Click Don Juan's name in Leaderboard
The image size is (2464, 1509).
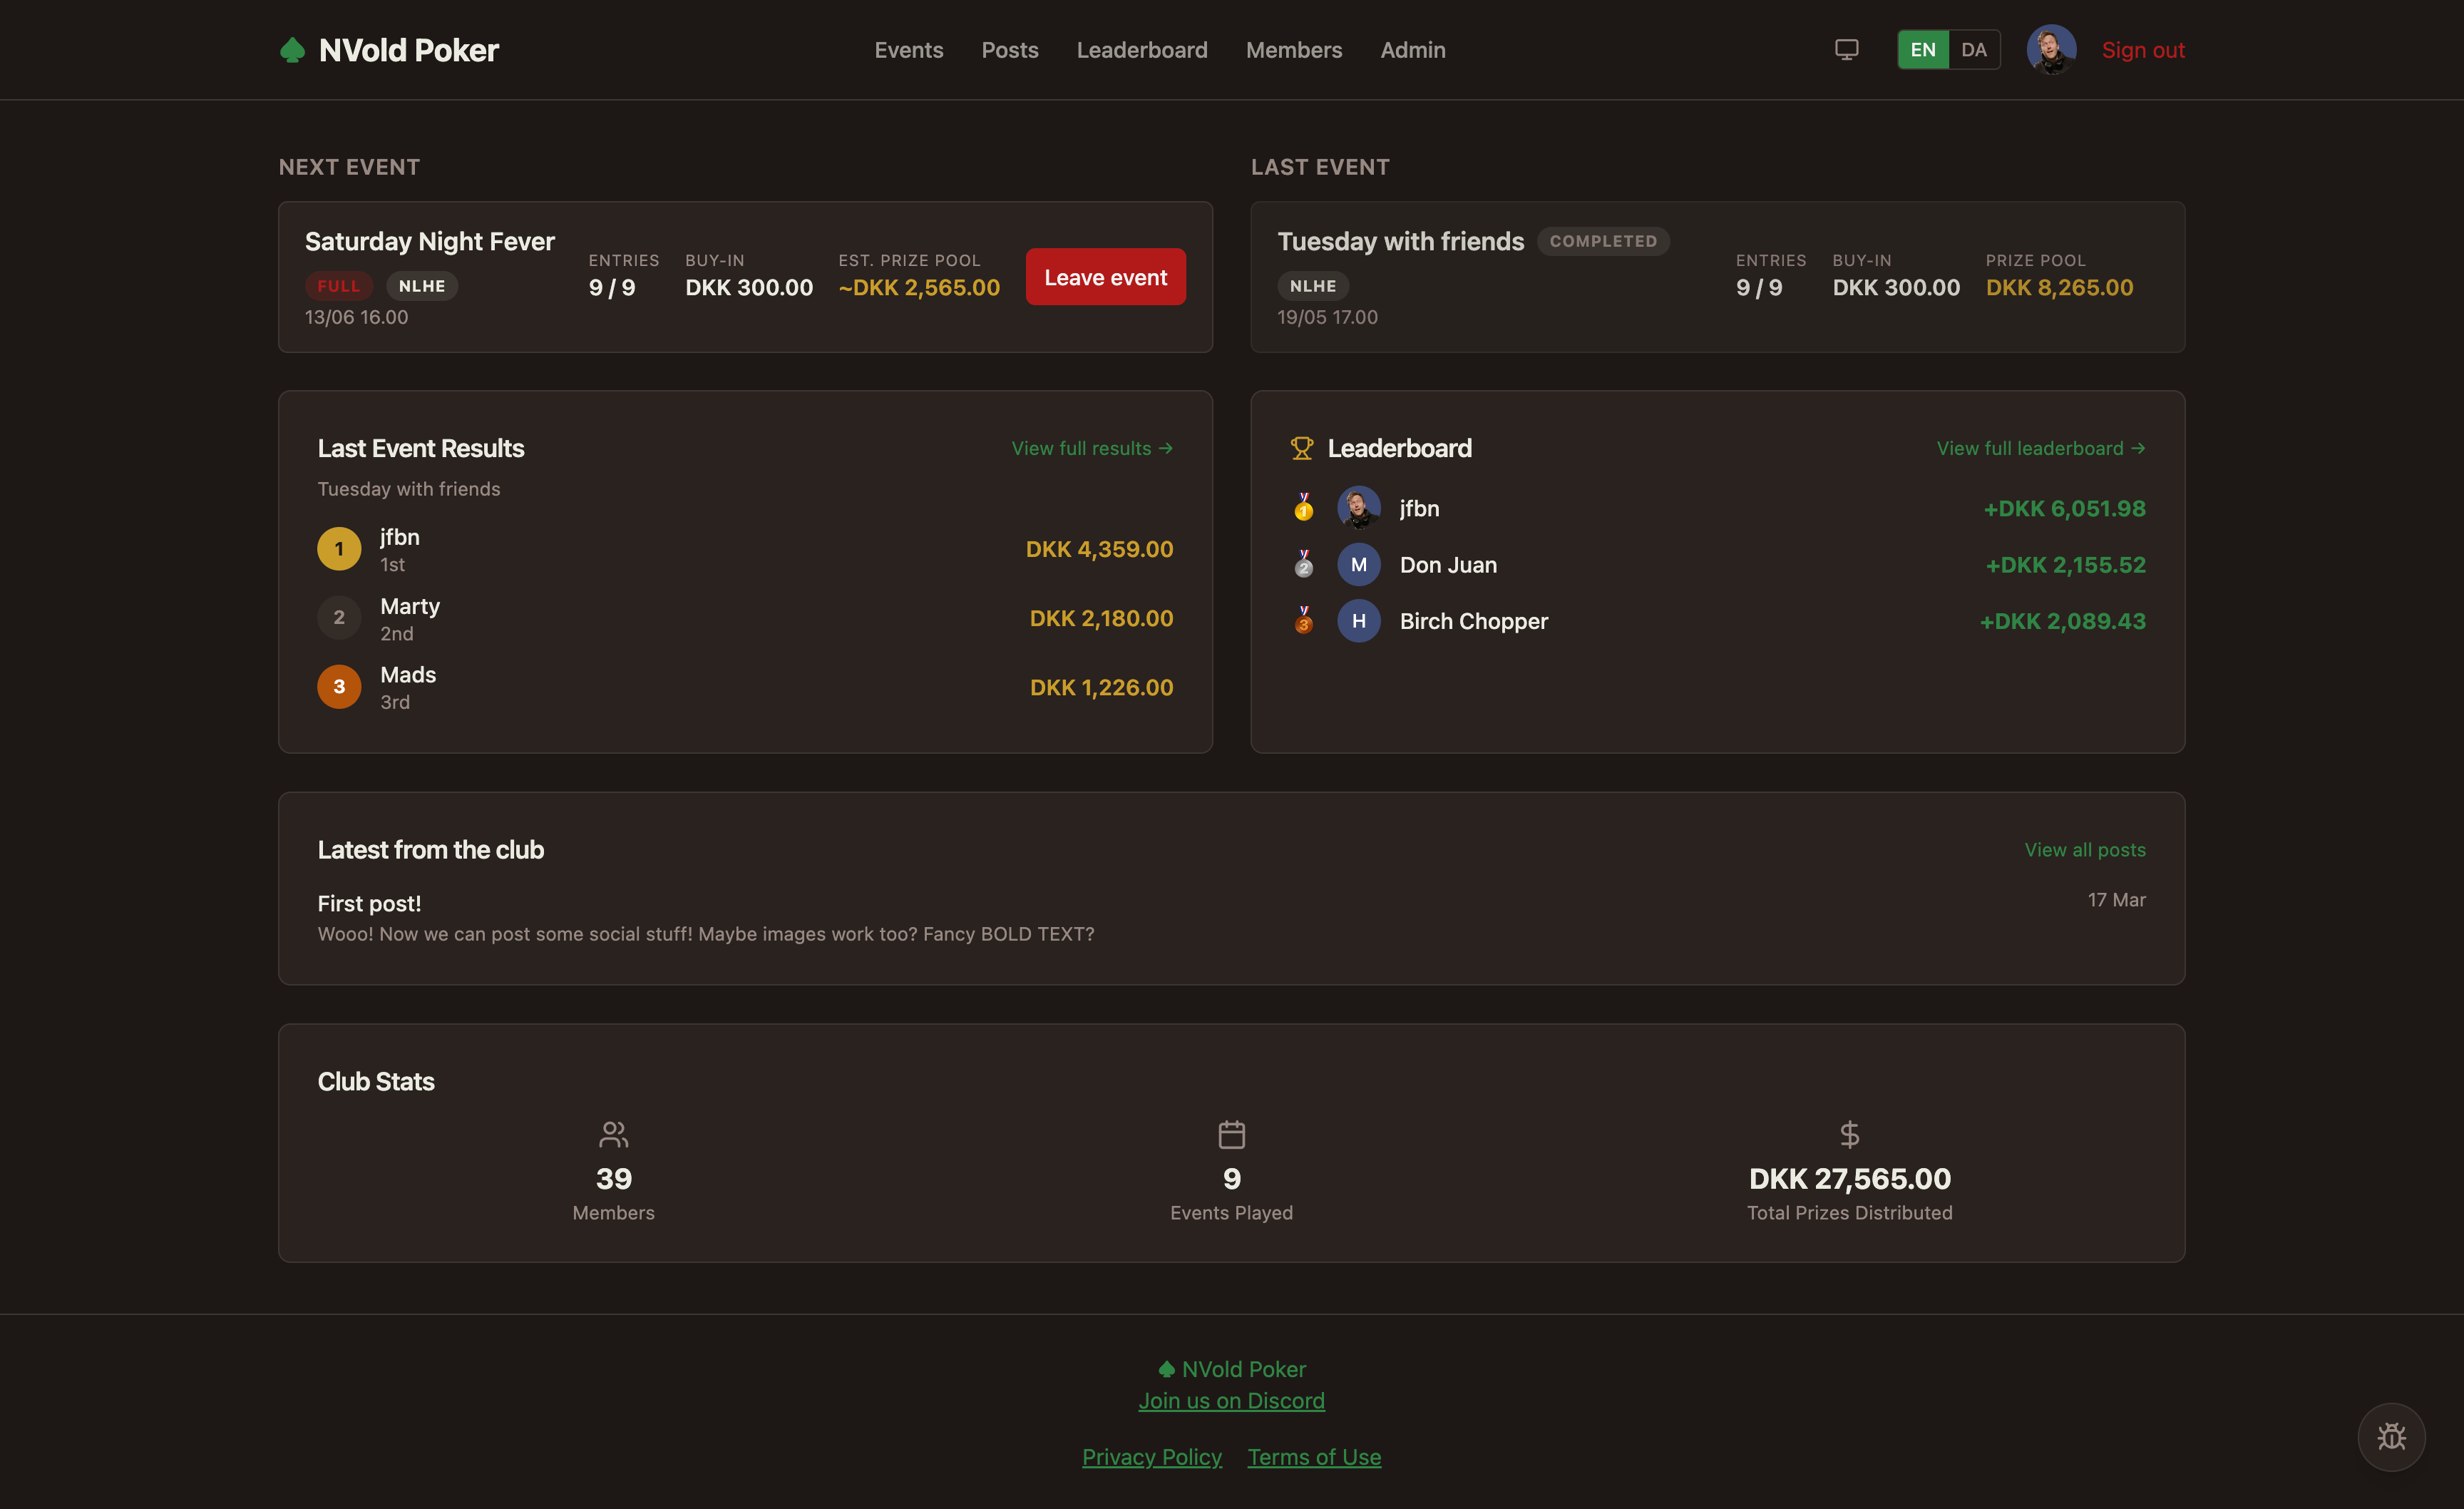(x=1448, y=565)
